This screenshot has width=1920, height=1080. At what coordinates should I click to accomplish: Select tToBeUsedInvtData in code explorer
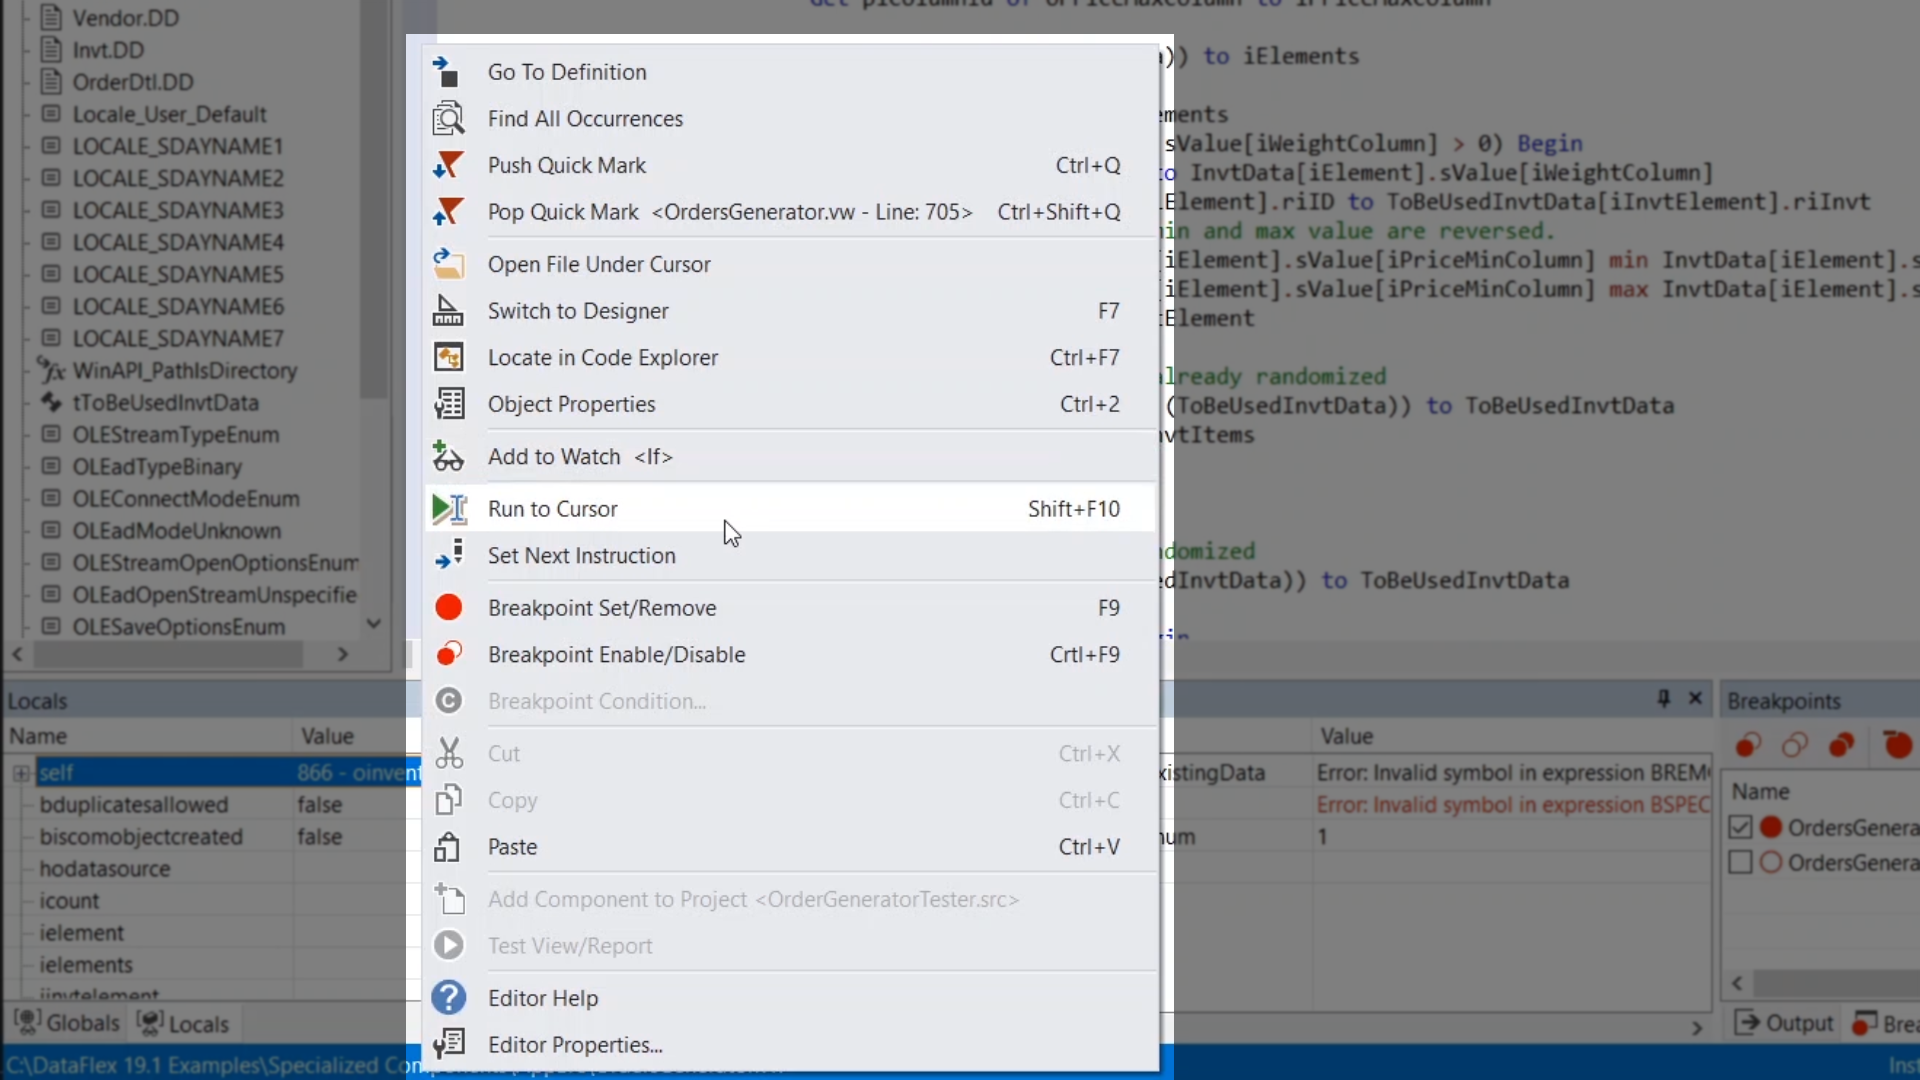coord(165,403)
